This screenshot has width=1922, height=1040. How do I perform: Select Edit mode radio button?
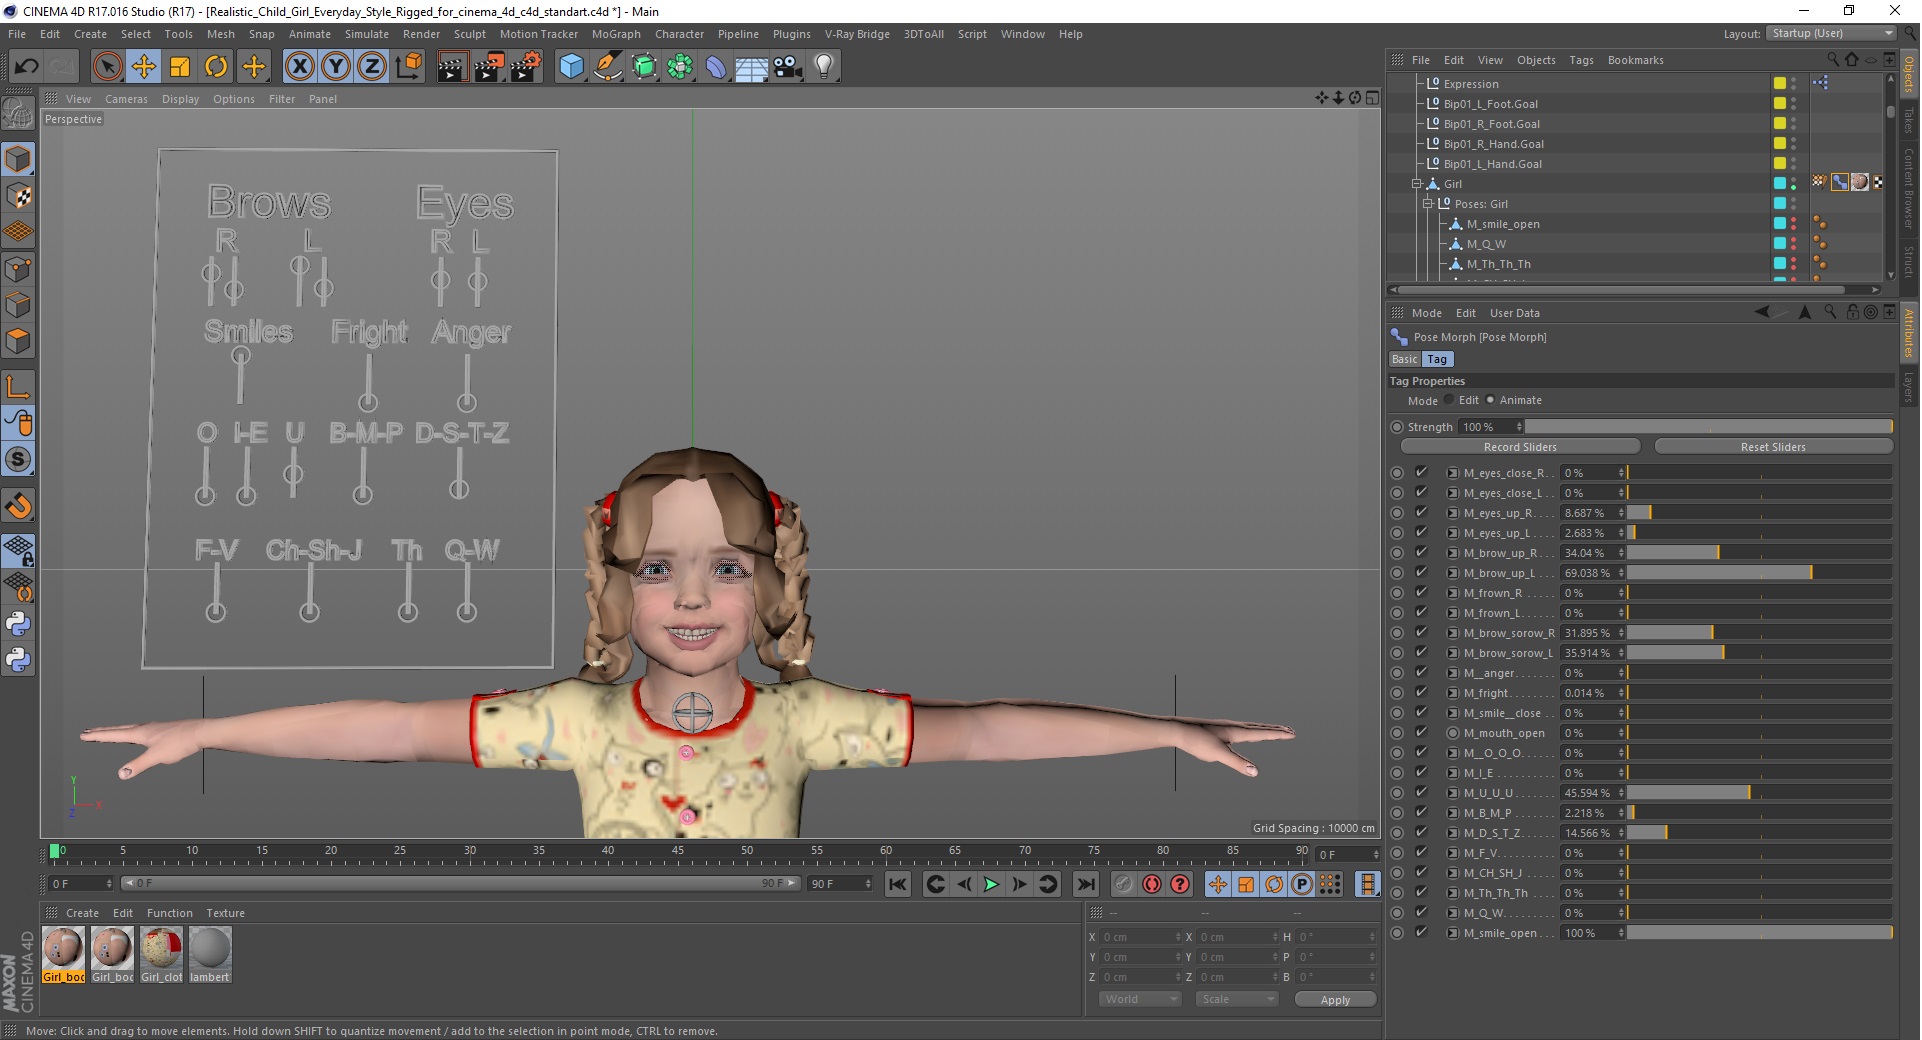[x=1449, y=400]
